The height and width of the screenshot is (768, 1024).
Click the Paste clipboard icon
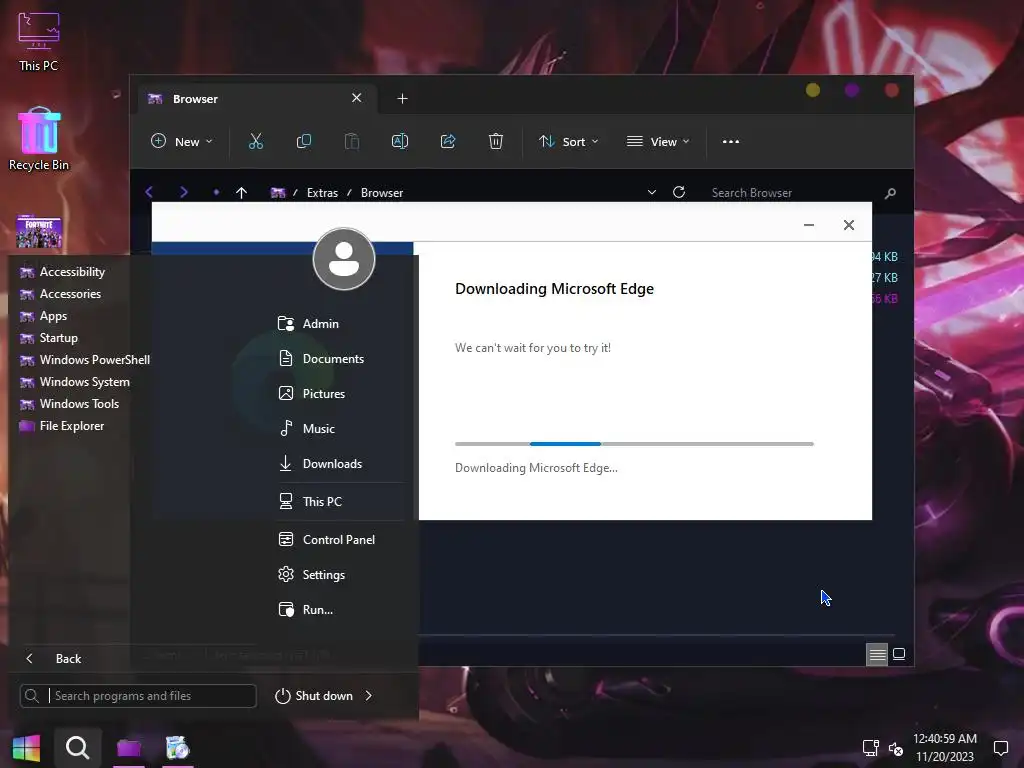(x=352, y=141)
